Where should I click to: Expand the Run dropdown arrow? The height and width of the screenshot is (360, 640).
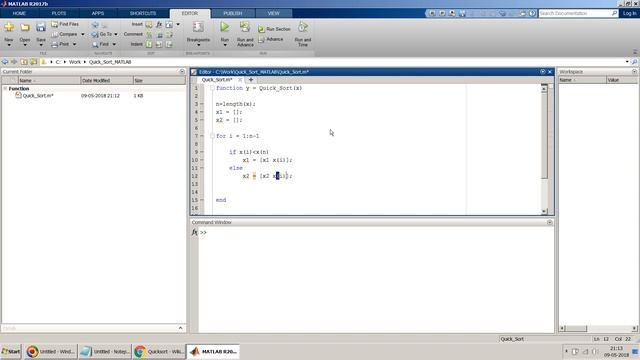tap(225, 45)
